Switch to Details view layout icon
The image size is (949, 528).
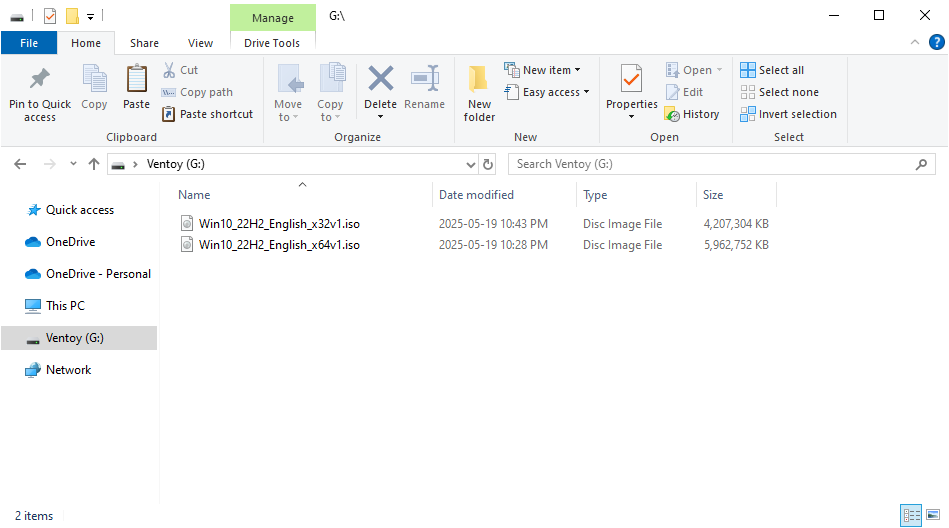coord(911,515)
